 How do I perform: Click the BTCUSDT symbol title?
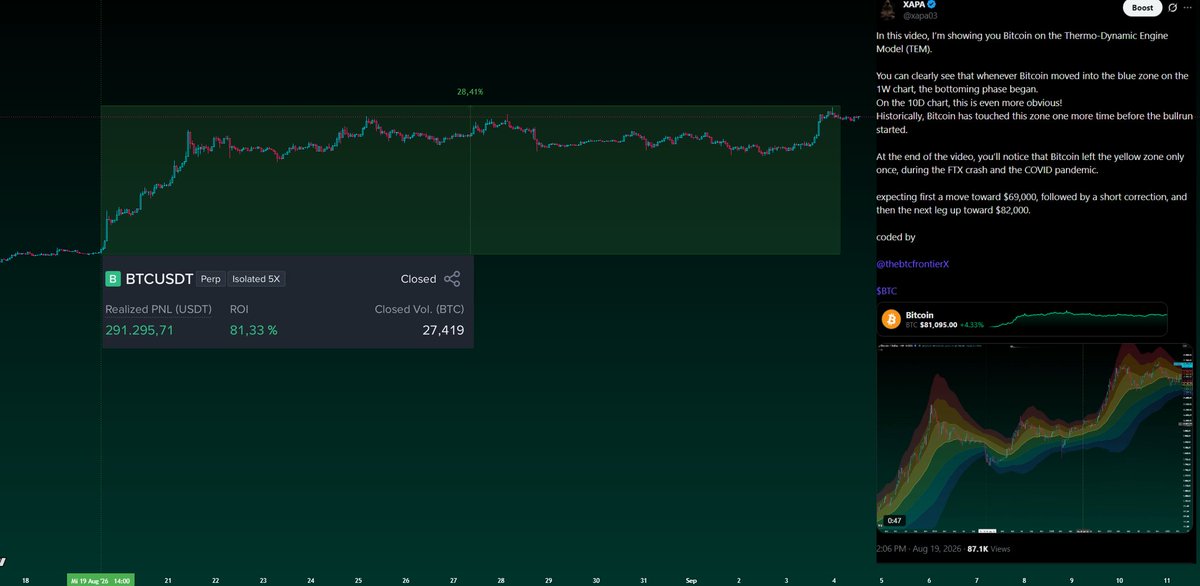coord(159,279)
